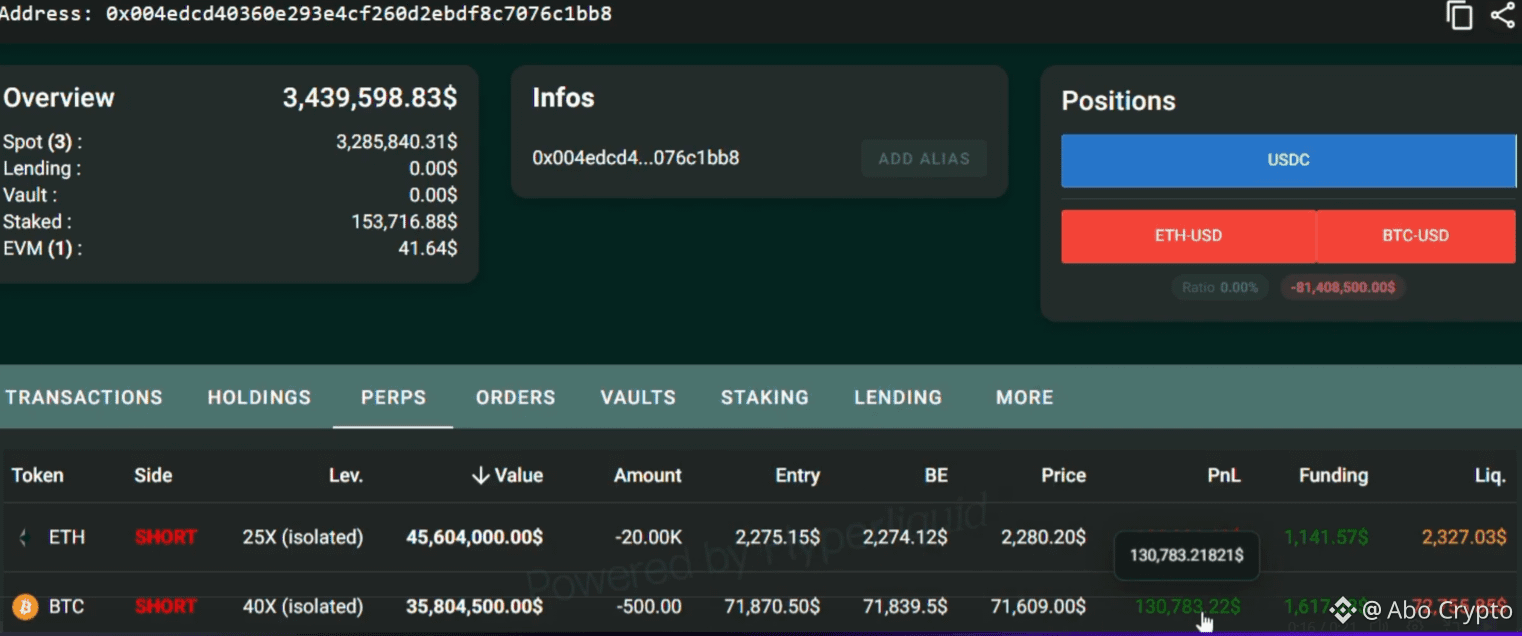Click the Overview total 3,439,598.83$

pyautogui.click(x=370, y=98)
